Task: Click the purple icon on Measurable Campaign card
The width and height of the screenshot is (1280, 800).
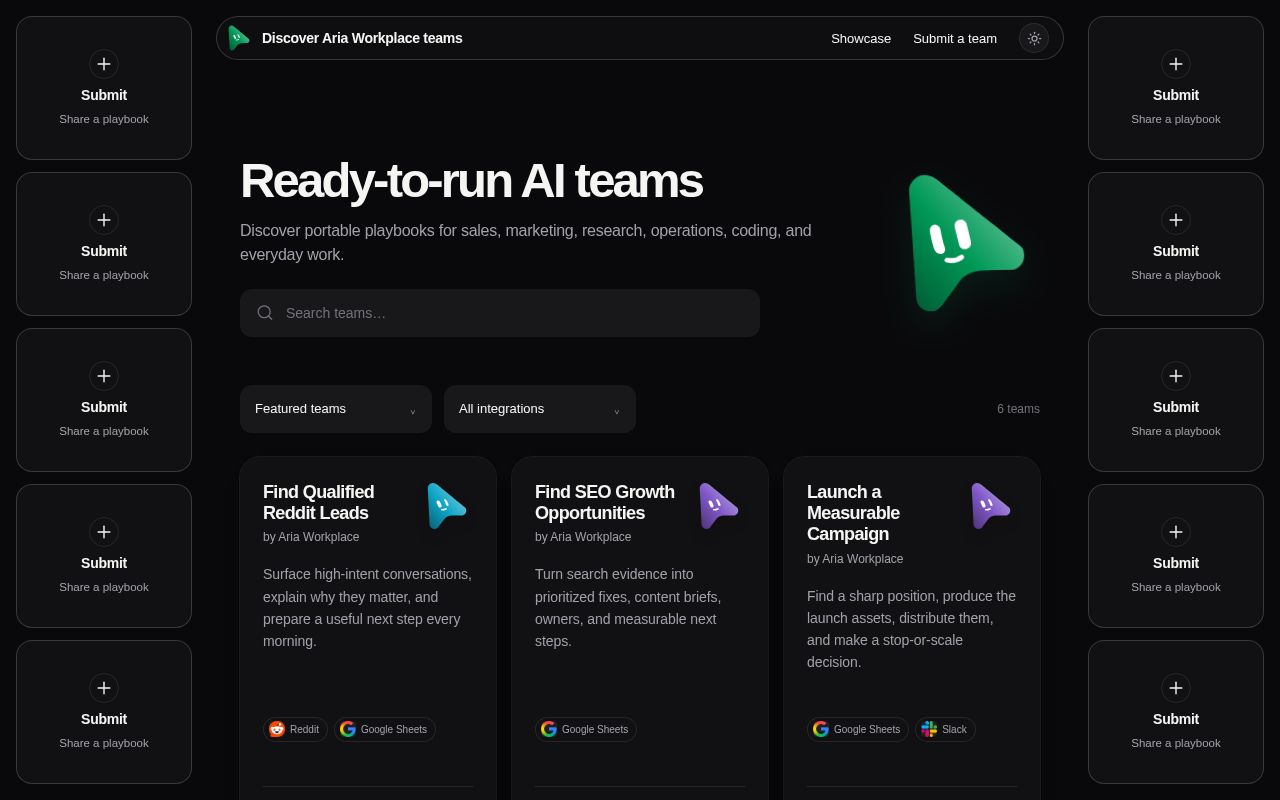Action: point(990,506)
